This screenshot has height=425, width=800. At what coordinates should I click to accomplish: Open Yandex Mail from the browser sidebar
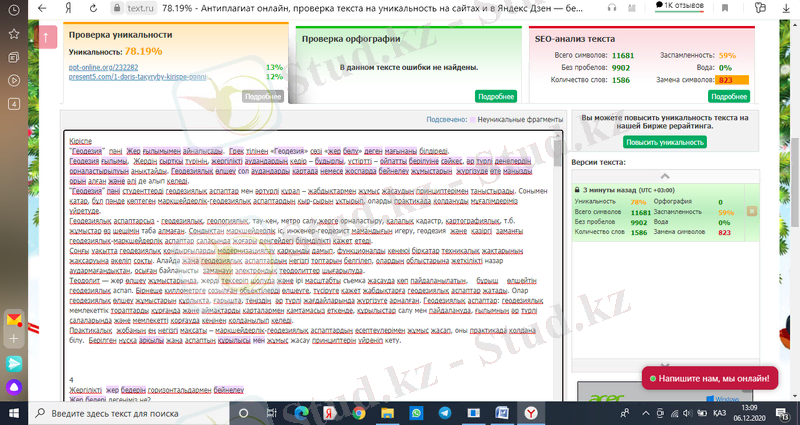click(x=14, y=320)
